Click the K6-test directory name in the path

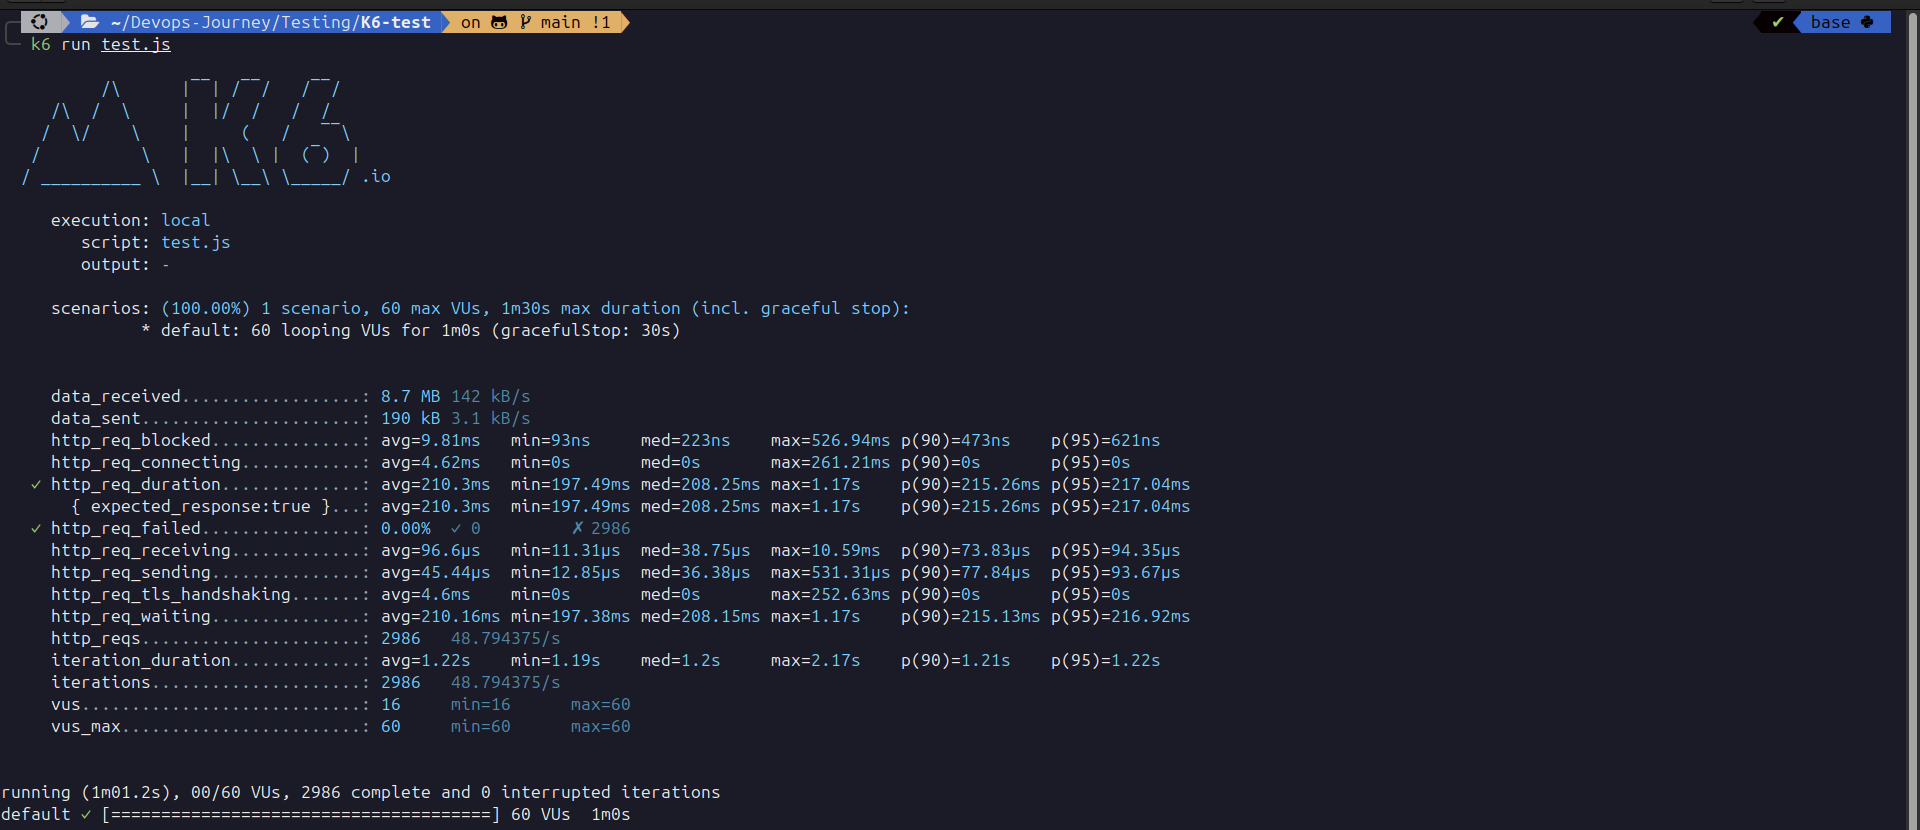[x=396, y=22]
